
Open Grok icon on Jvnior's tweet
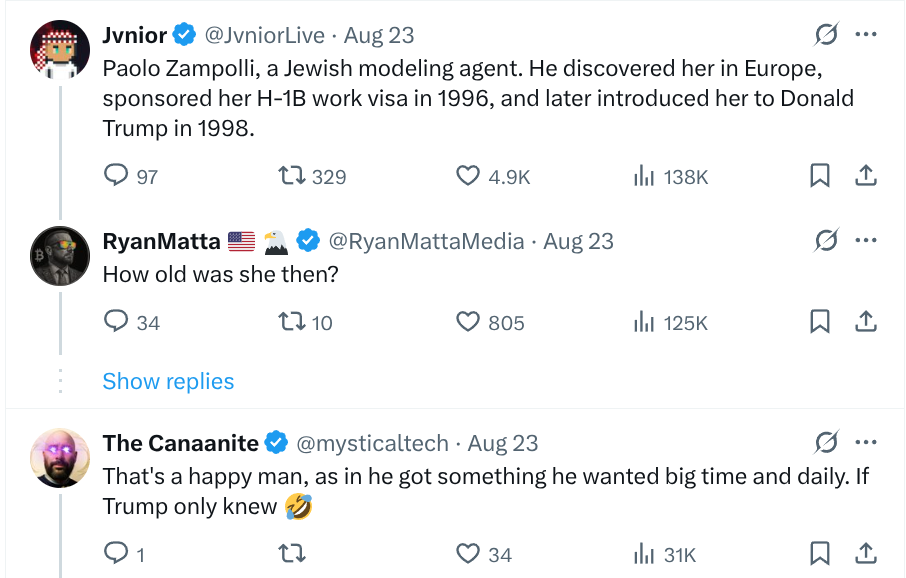click(x=826, y=35)
